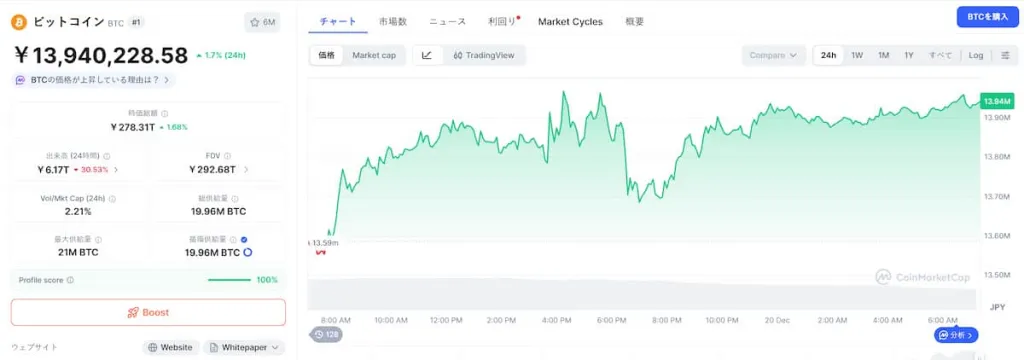Open the 分析 analysis button
Screen dimensions: 1024x360
coord(956,335)
